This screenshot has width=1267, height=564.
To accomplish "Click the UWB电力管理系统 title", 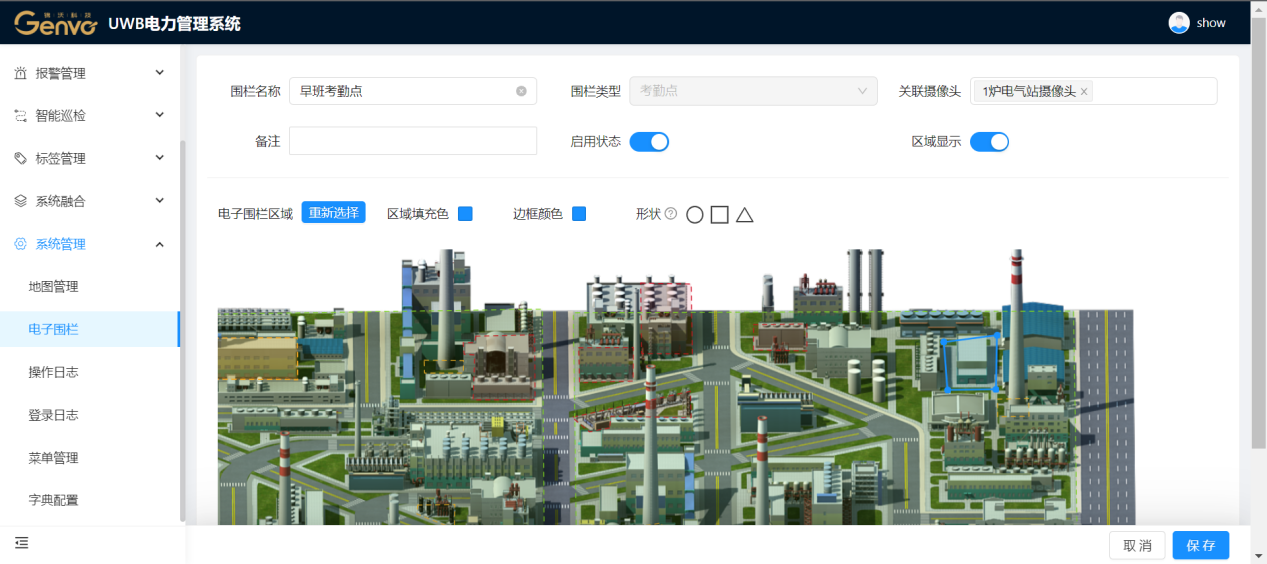I will (x=174, y=23).
